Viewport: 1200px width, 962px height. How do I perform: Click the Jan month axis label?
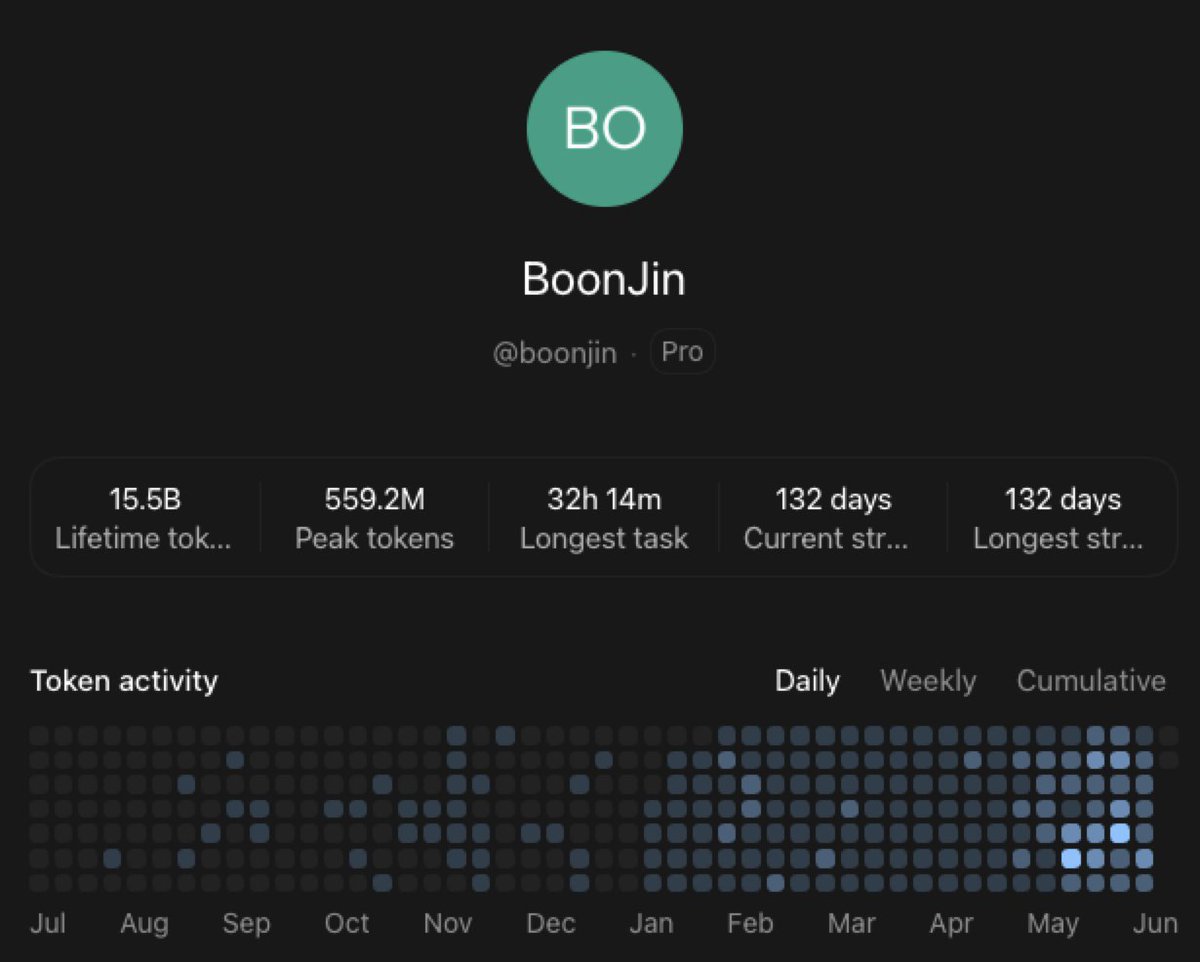click(x=651, y=923)
